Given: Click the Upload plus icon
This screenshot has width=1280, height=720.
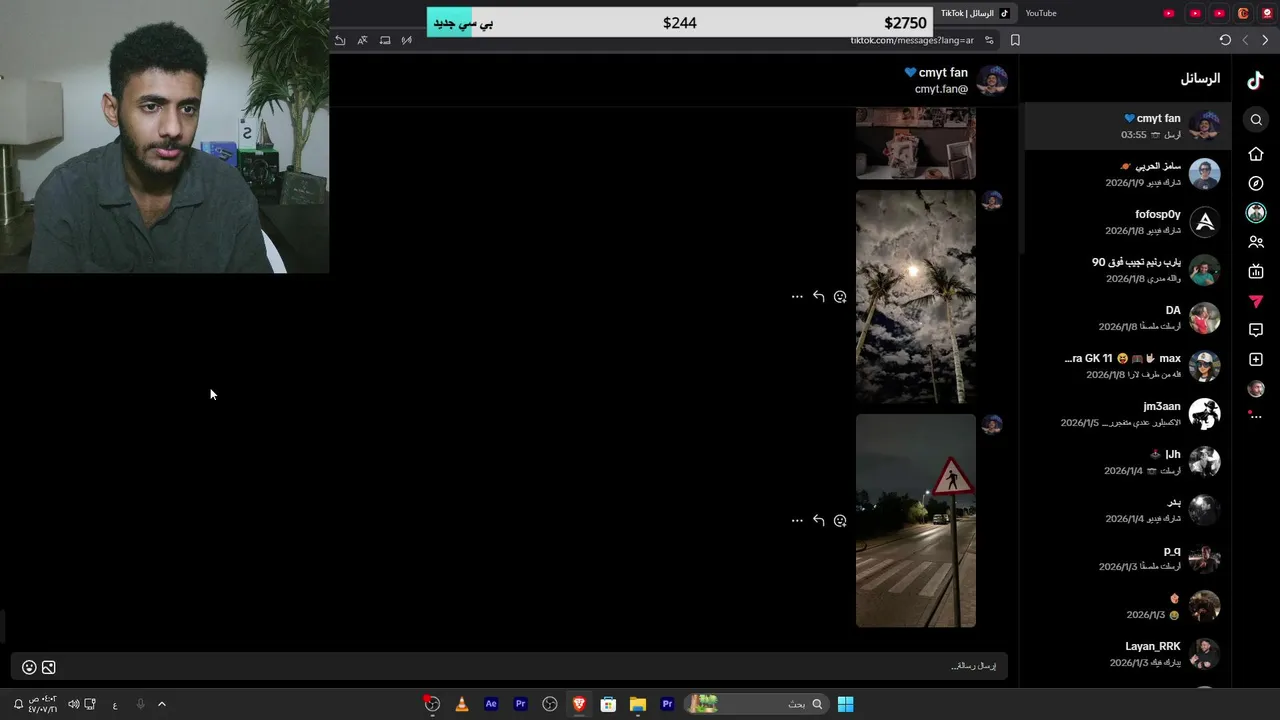Looking at the screenshot, I should [x=1256, y=359].
